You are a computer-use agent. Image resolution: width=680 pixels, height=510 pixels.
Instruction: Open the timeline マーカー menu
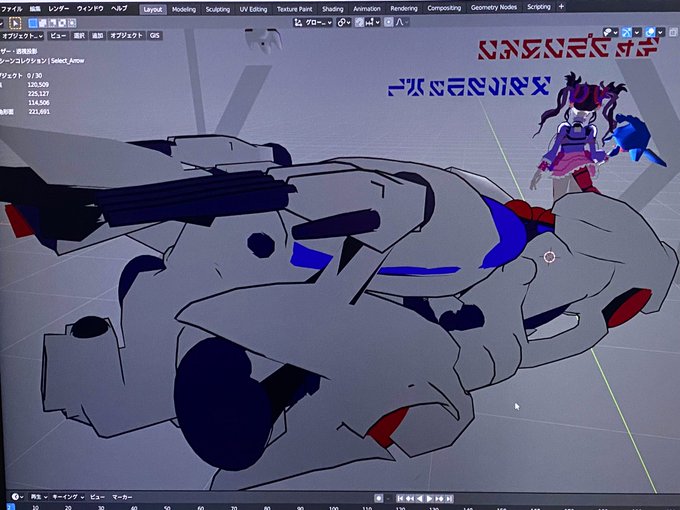tap(122, 497)
